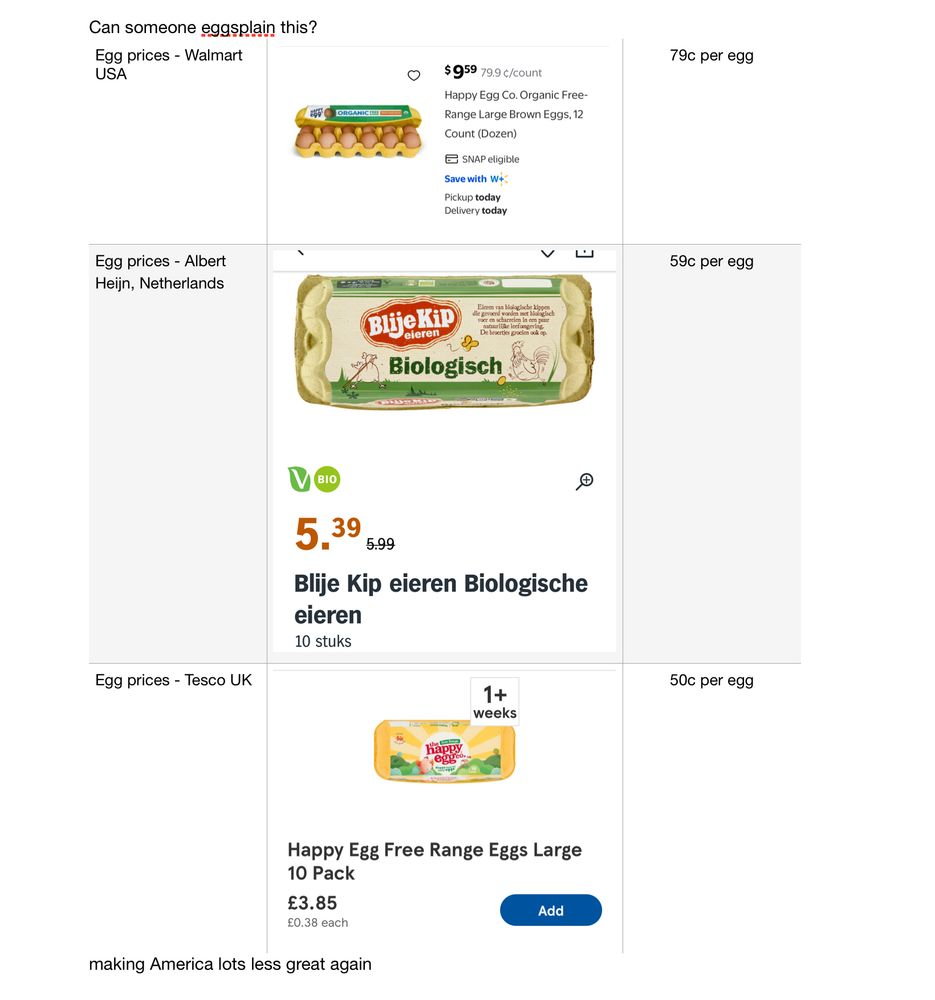Click the Blije Kip Biologisch carton image

click(x=444, y=342)
